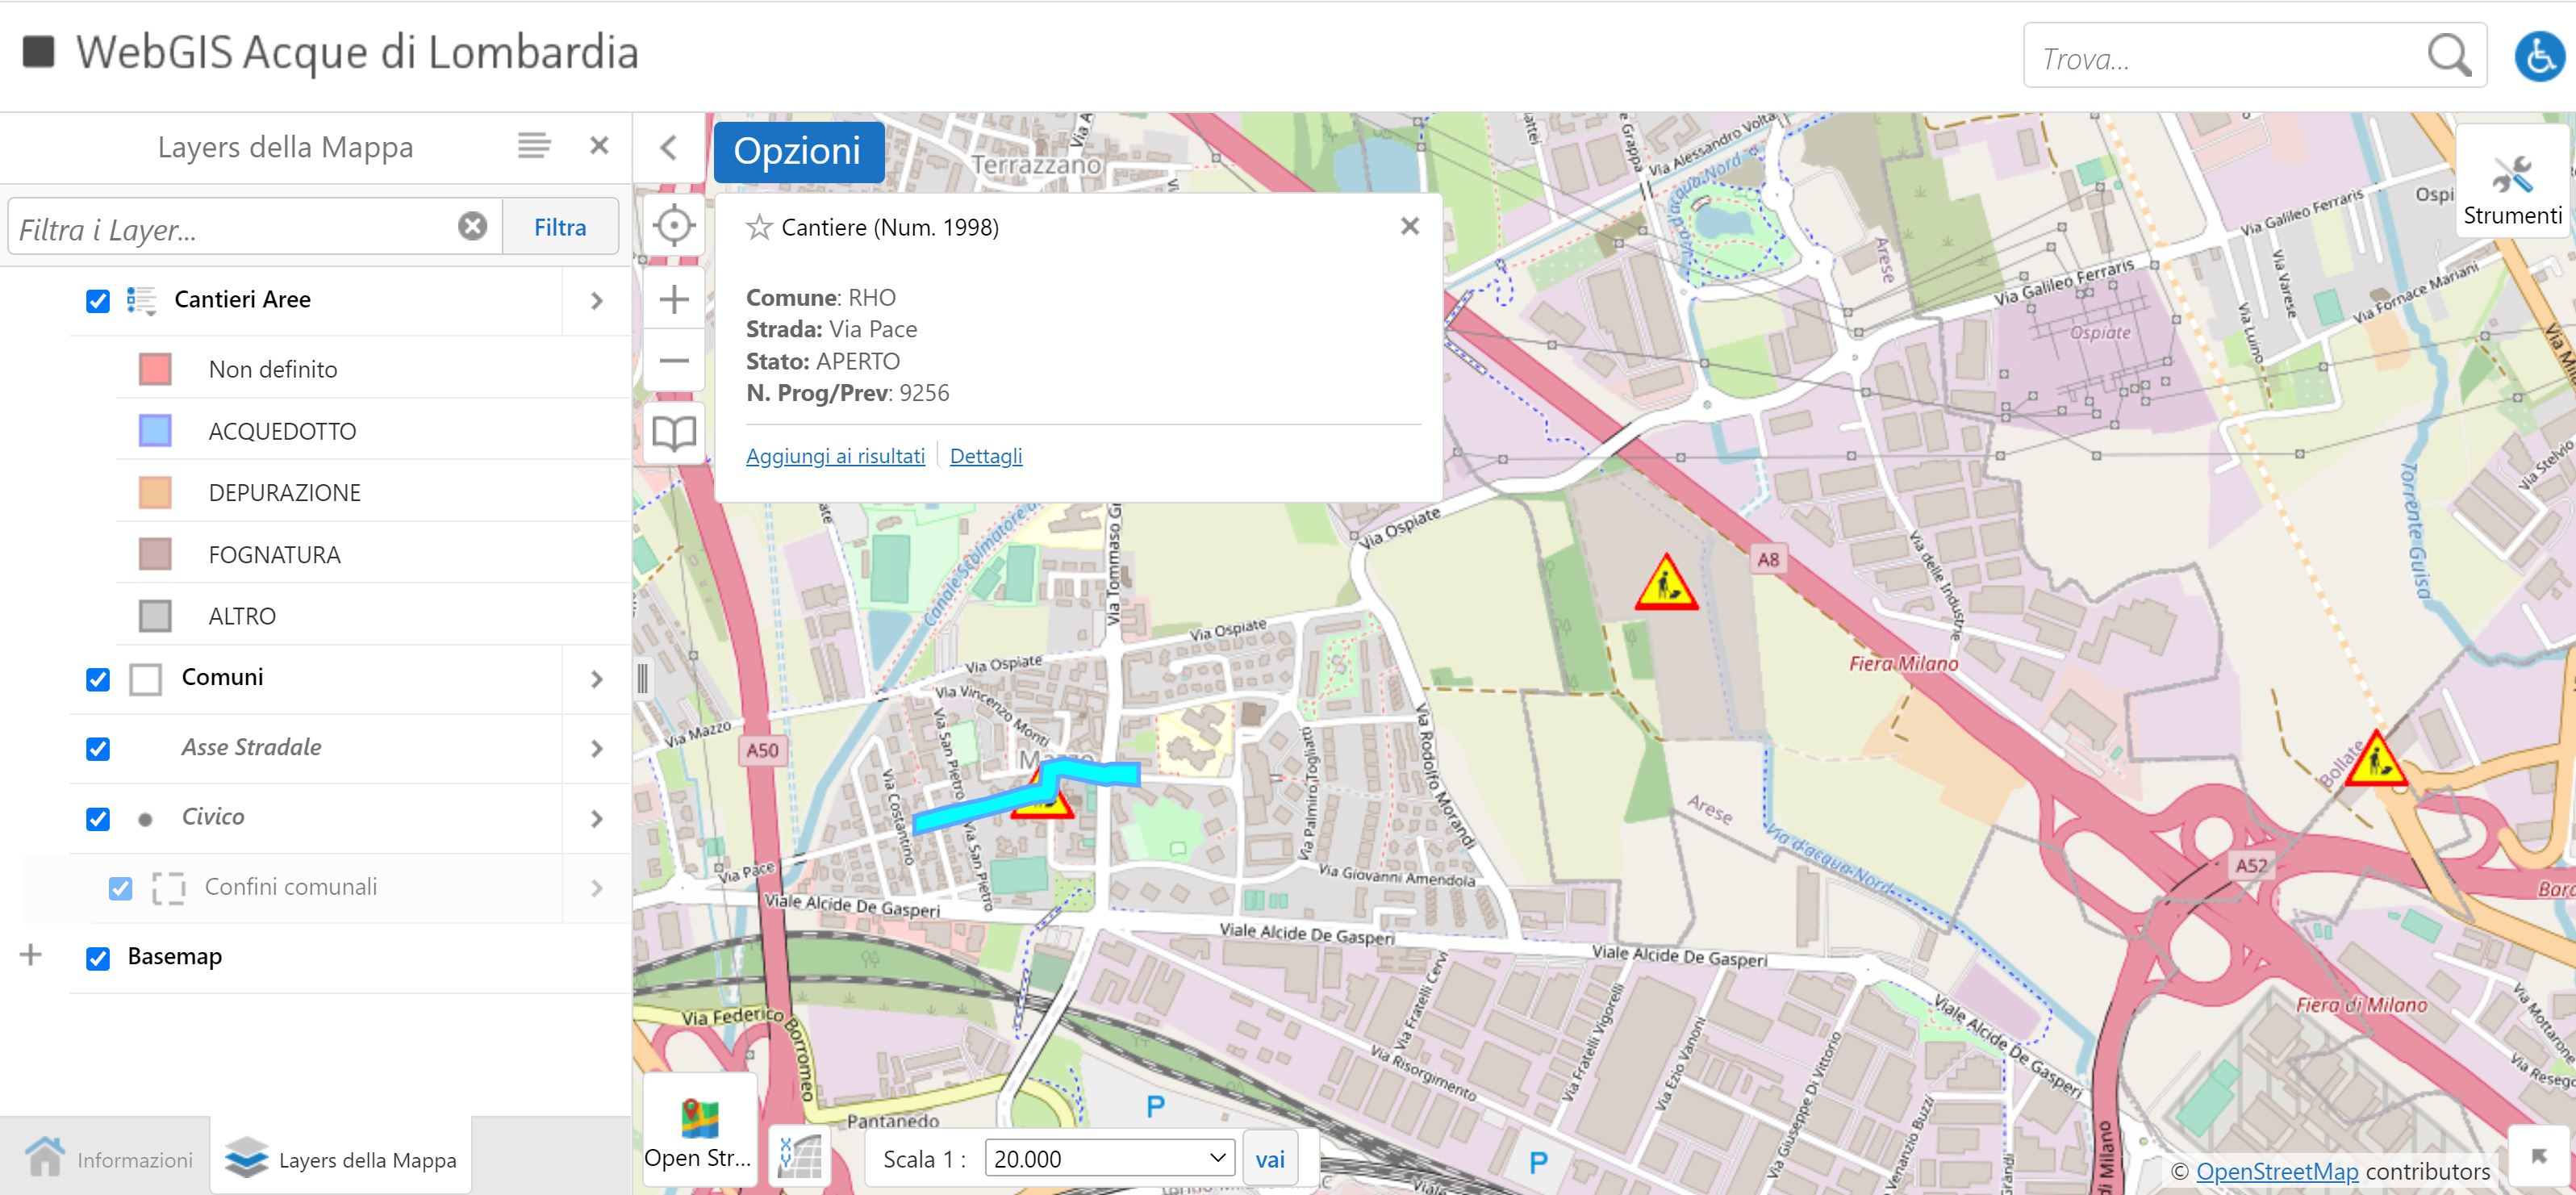Screen dimensions: 2576x1195
Task: Add Basemap group with plus icon
Action: click(31, 955)
